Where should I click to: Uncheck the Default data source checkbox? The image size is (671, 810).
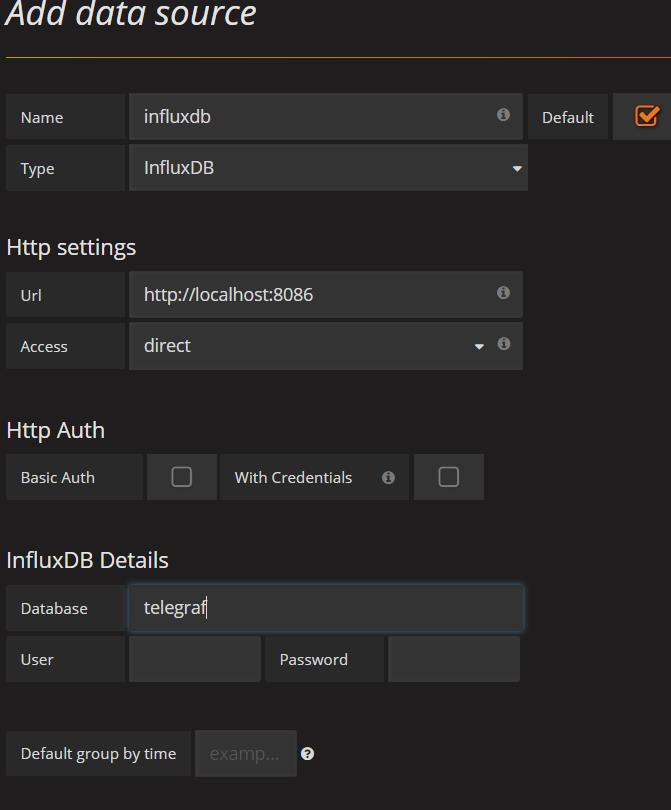click(647, 116)
